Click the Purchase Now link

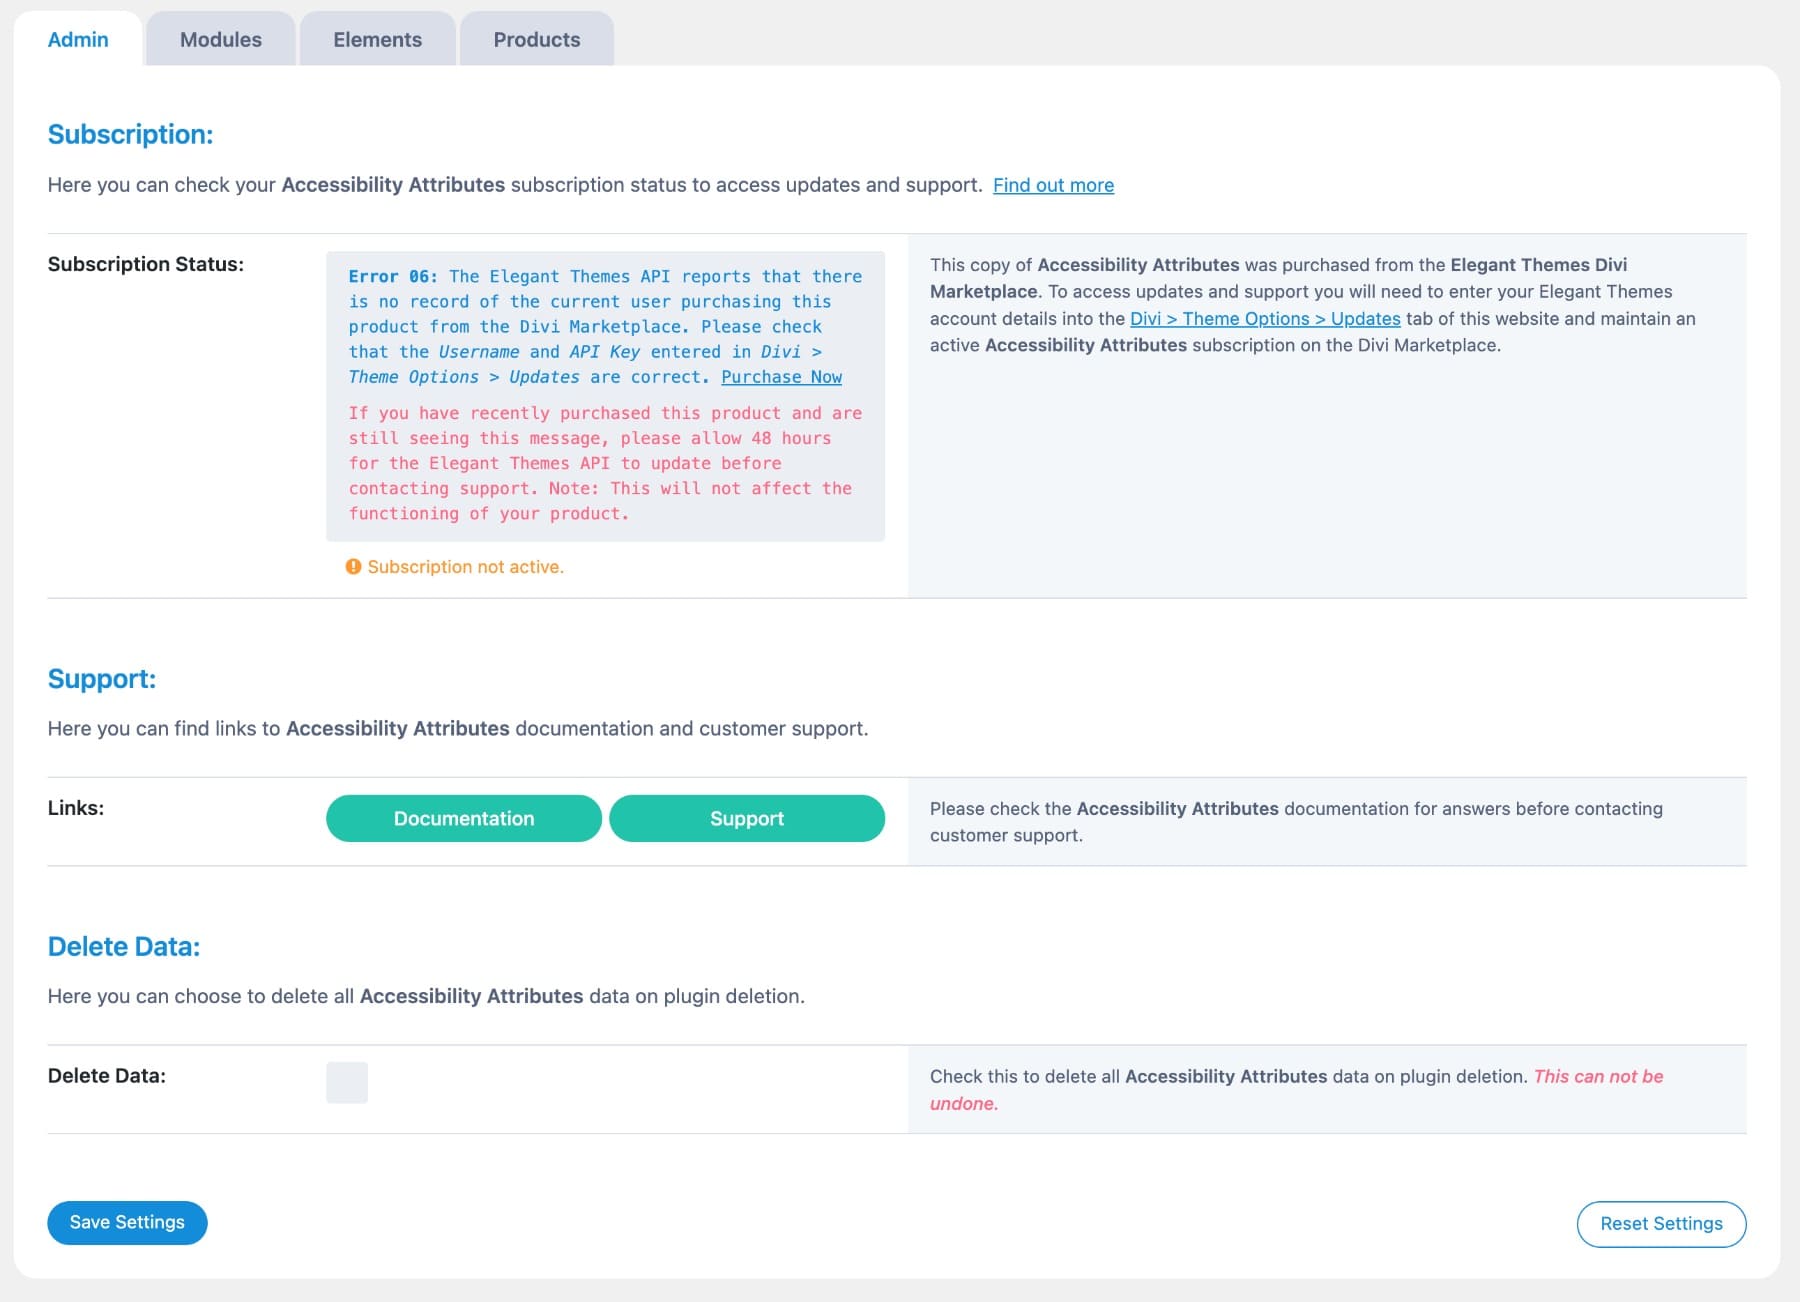(781, 377)
